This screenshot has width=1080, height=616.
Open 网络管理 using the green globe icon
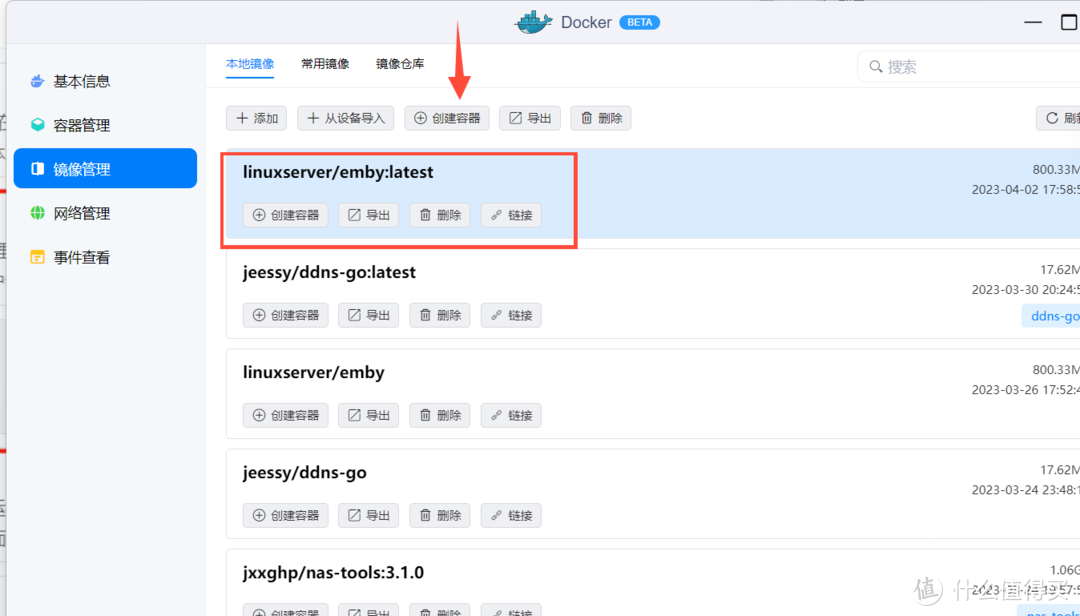pyautogui.click(x=36, y=212)
